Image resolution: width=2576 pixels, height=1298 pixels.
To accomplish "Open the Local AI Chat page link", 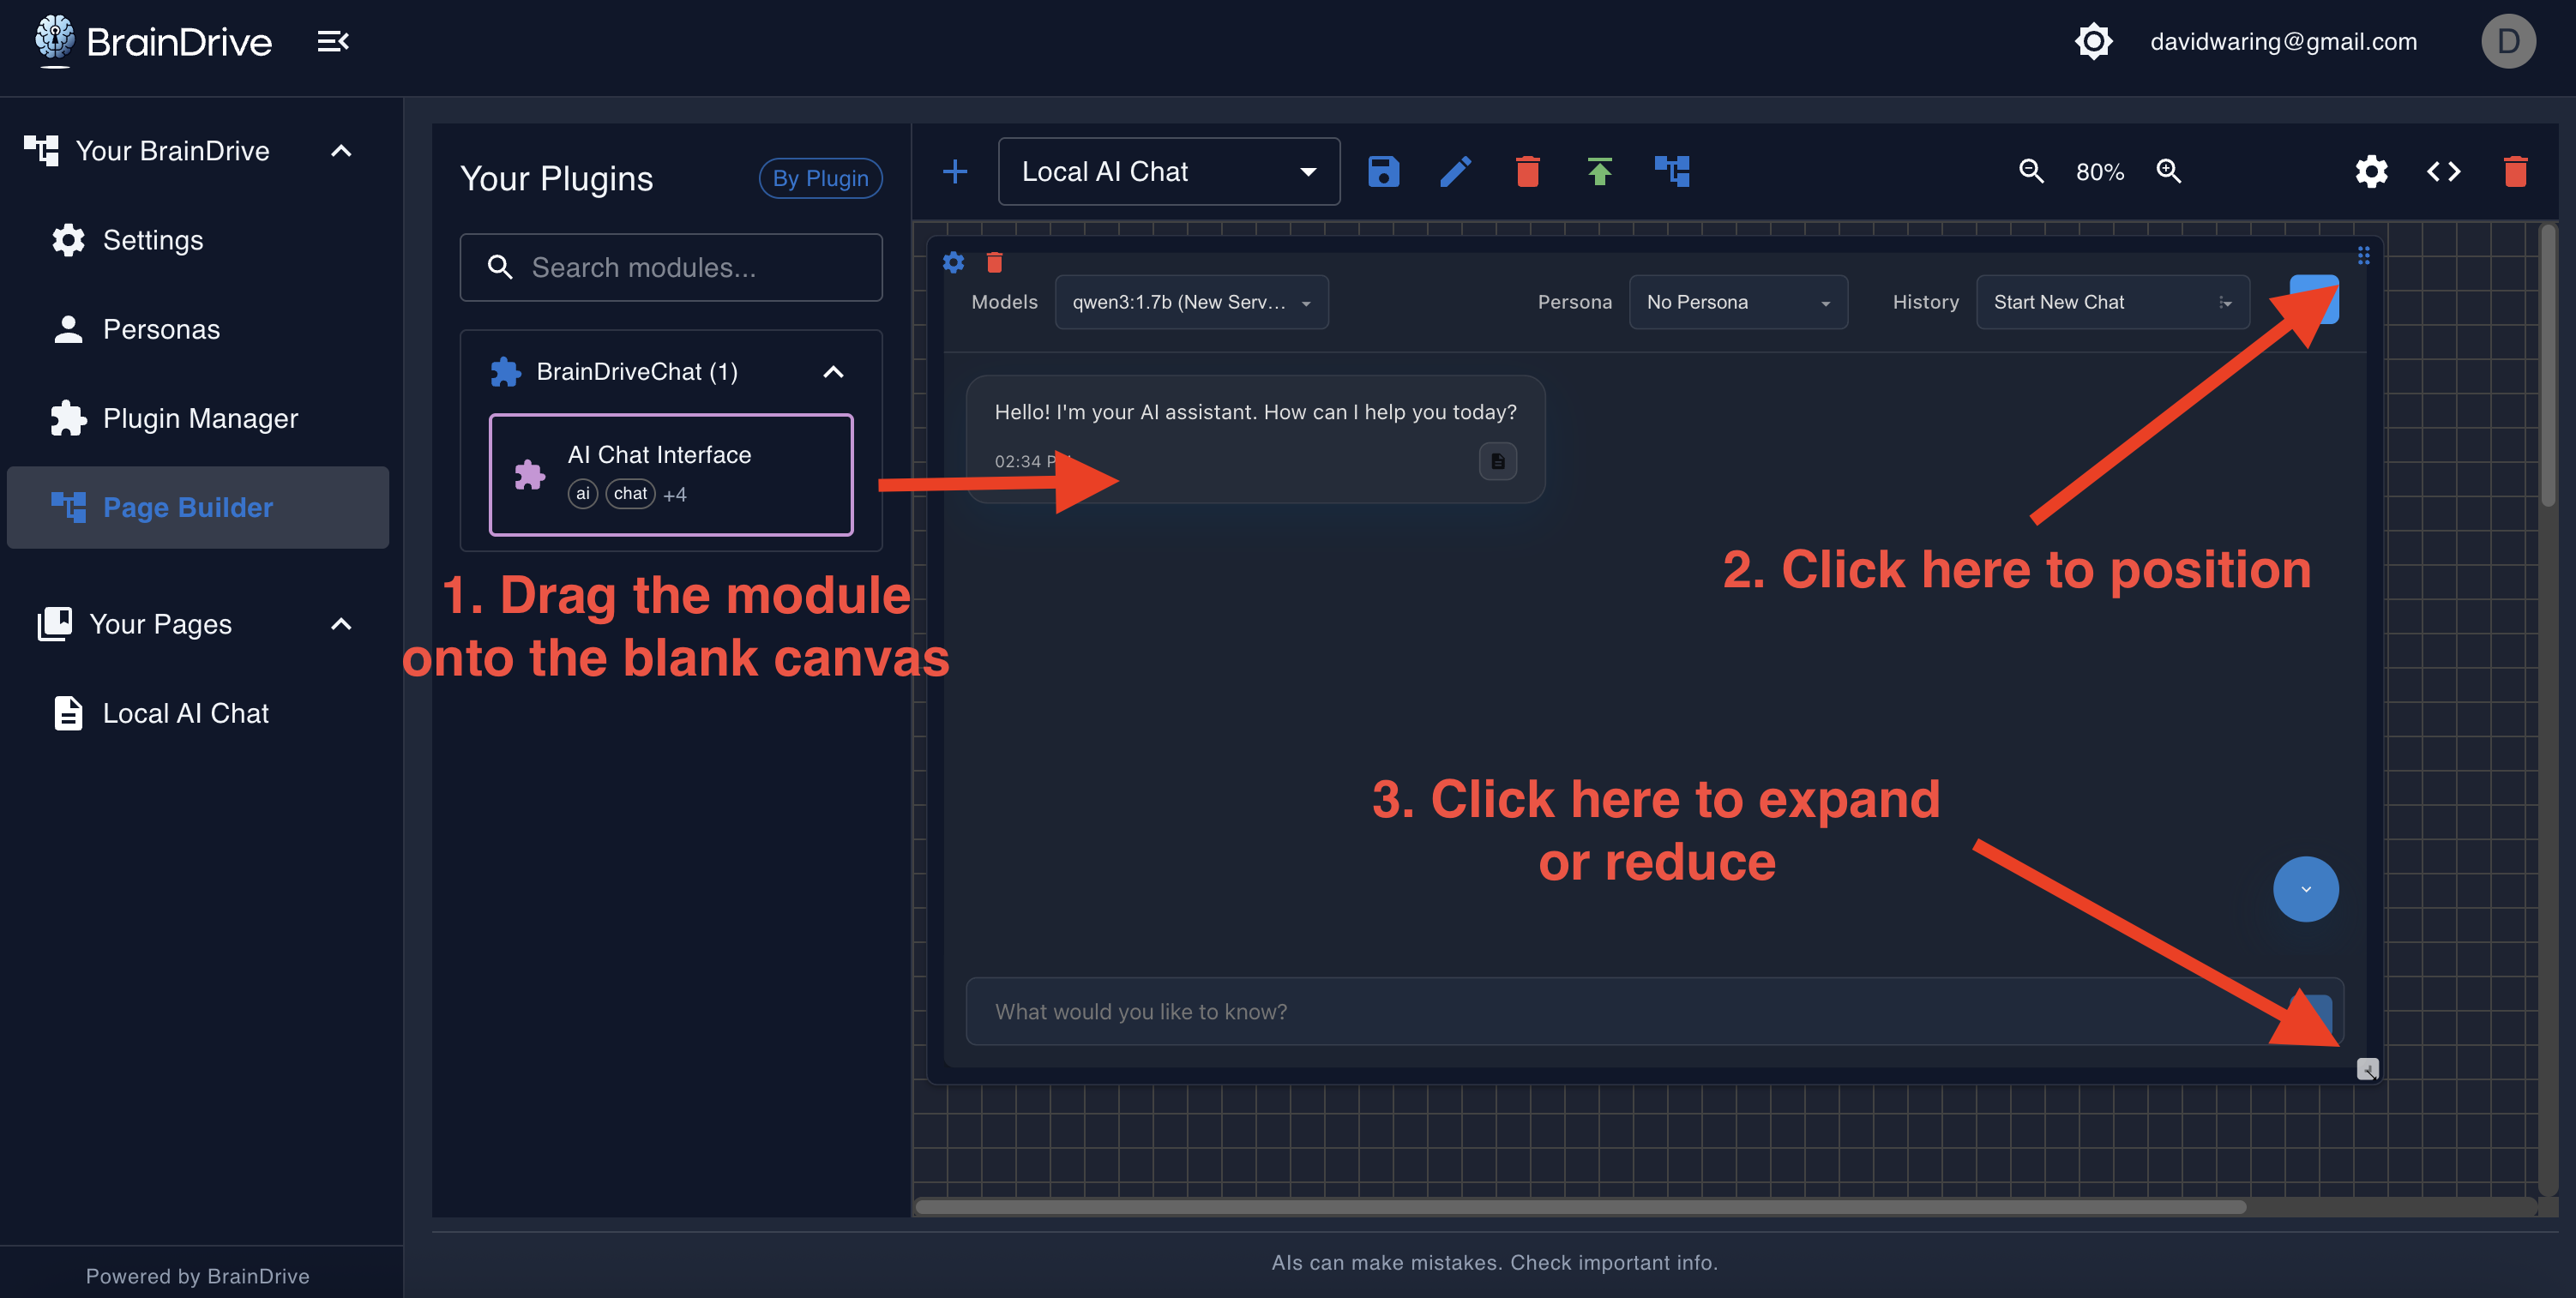I will [x=185, y=713].
